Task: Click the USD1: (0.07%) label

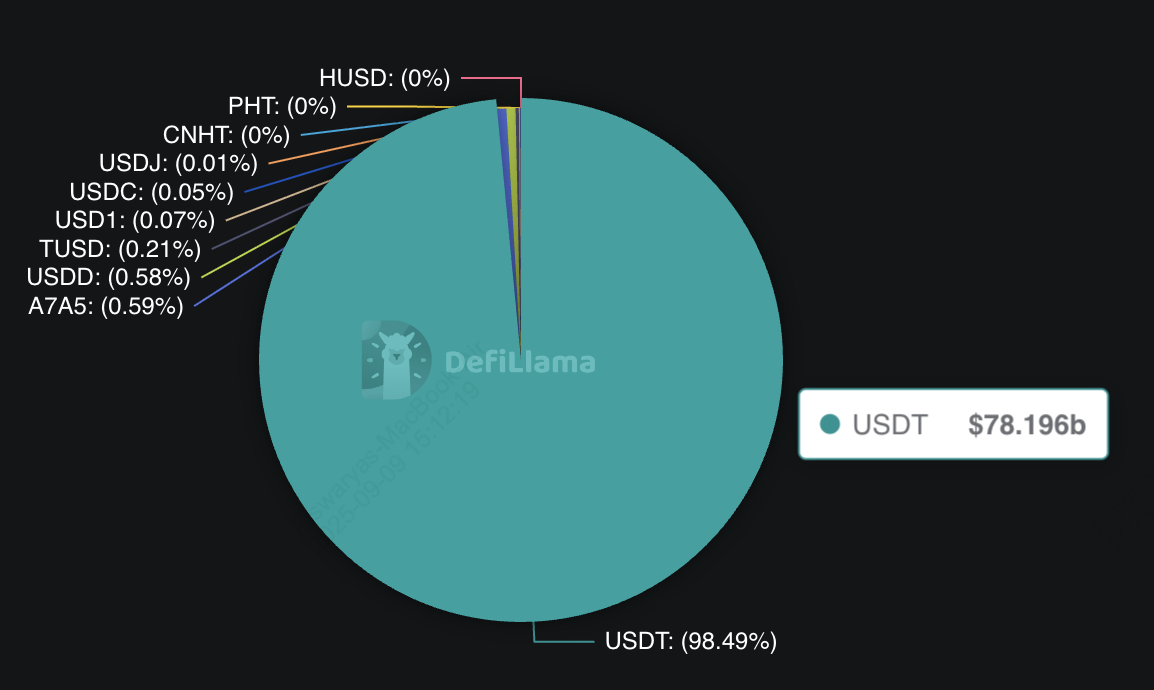Action: (x=135, y=219)
